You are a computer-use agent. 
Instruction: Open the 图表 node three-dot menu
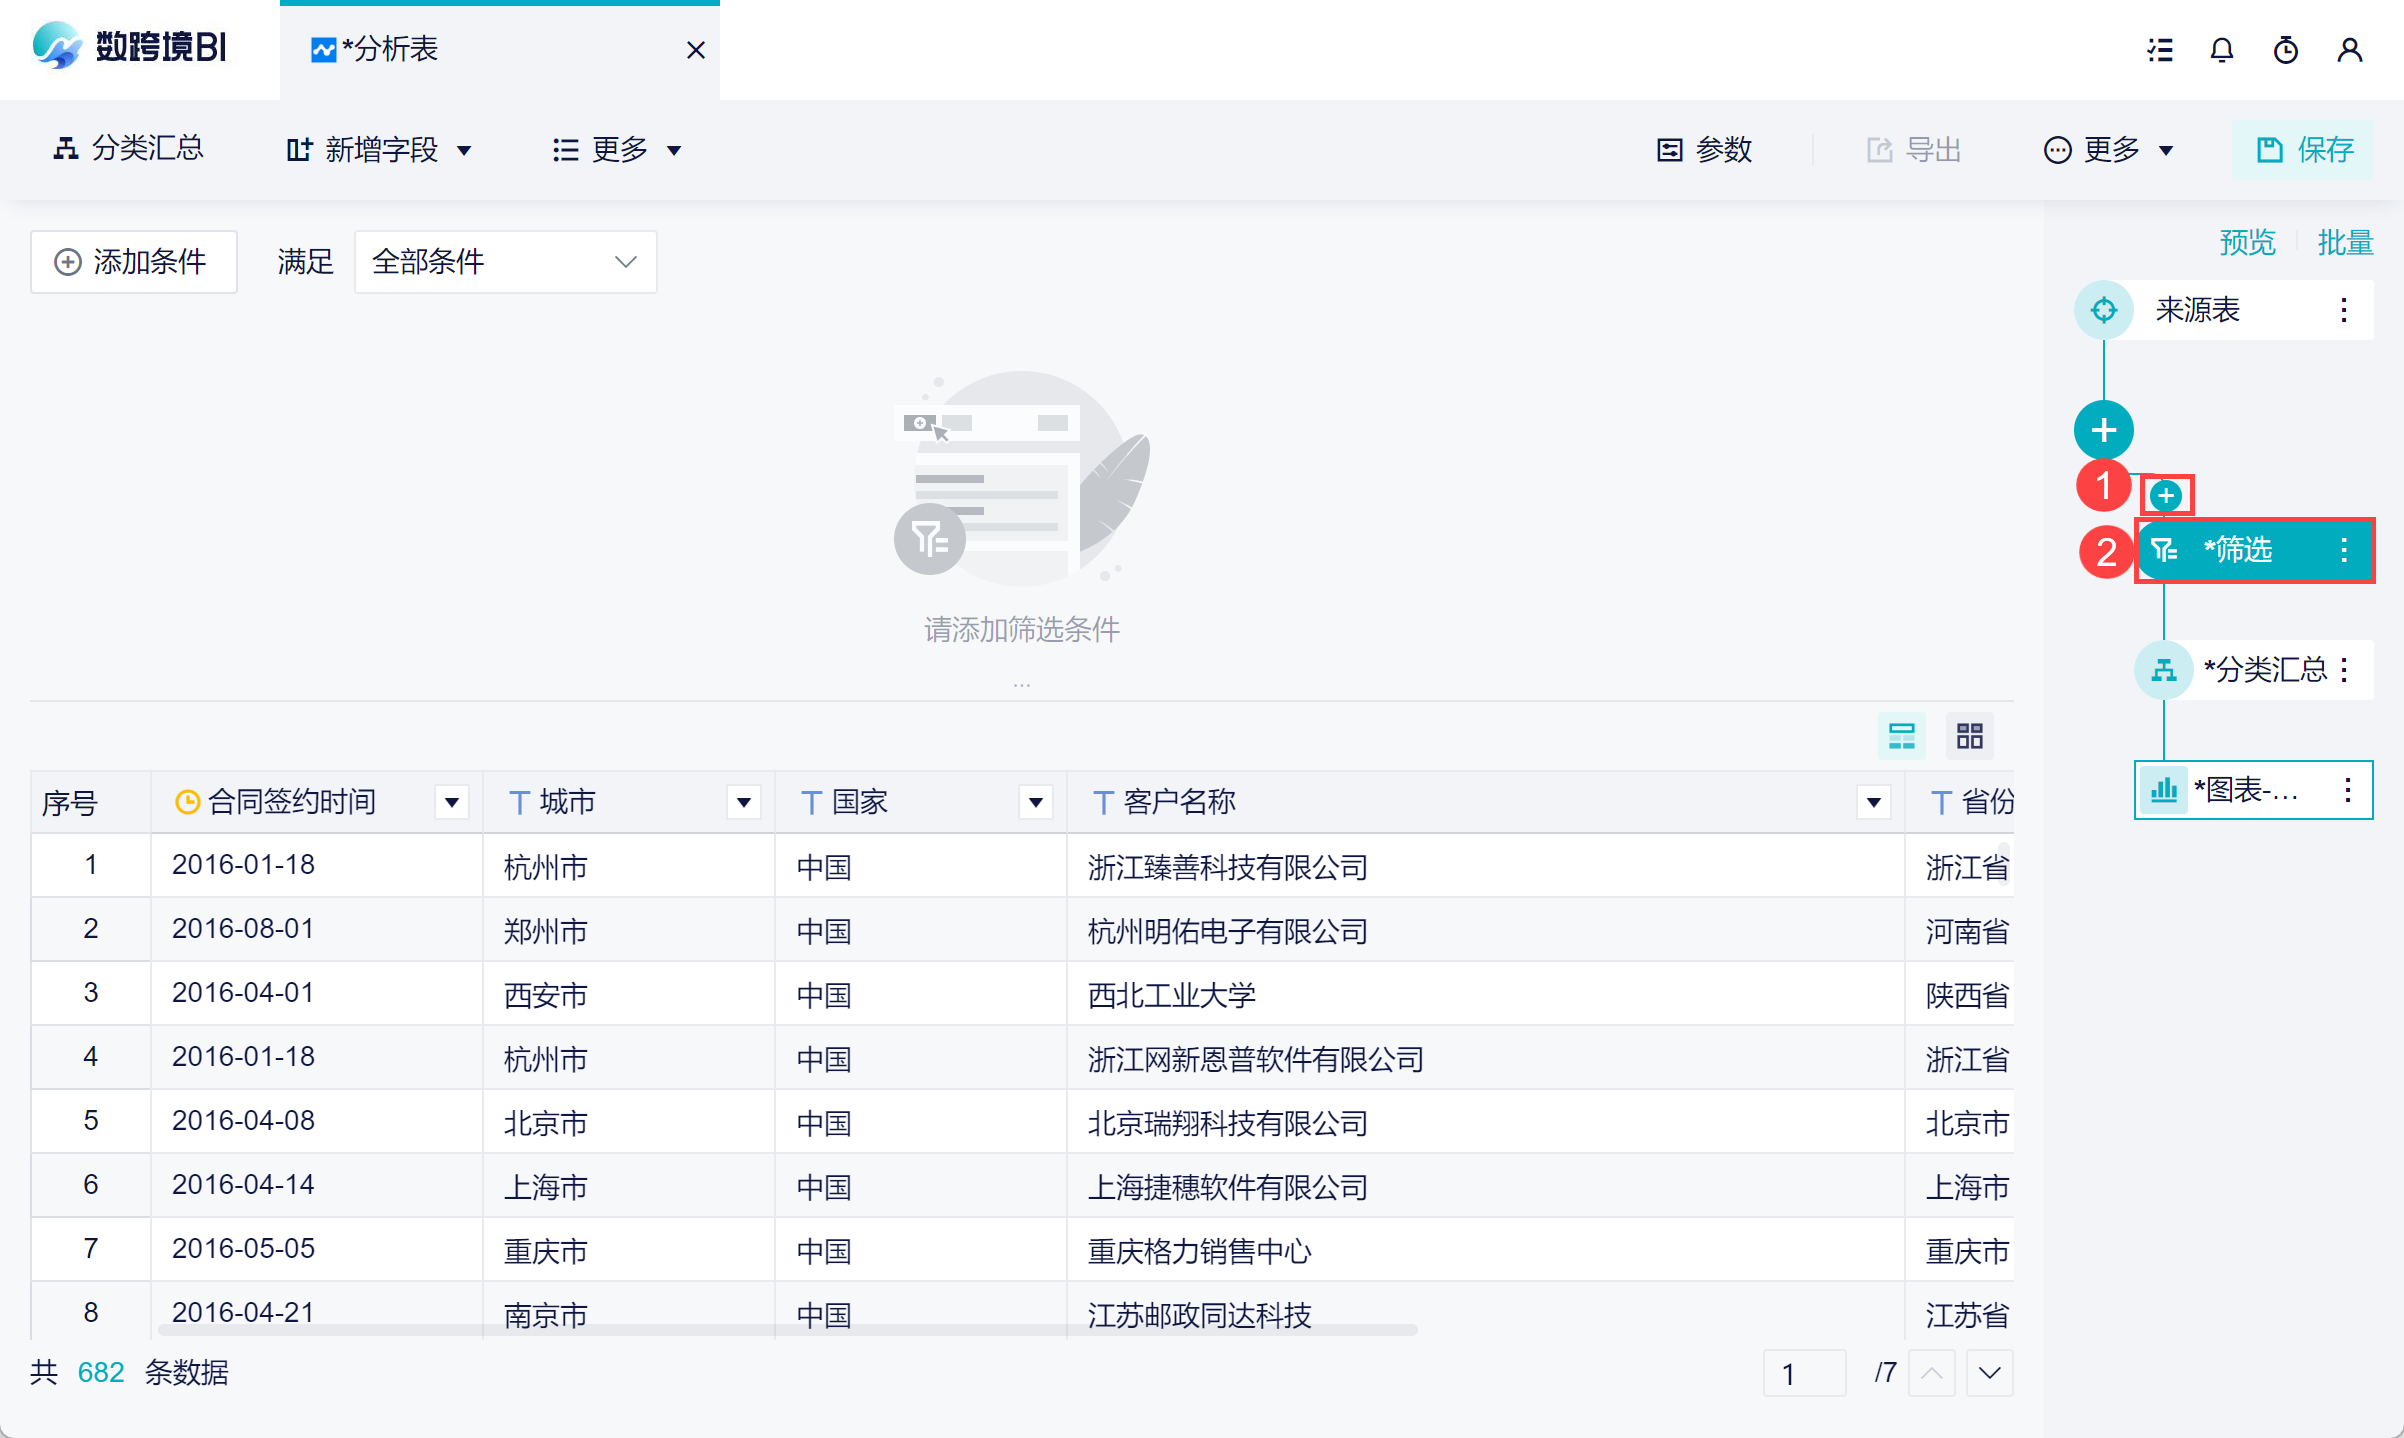[x=2347, y=790]
